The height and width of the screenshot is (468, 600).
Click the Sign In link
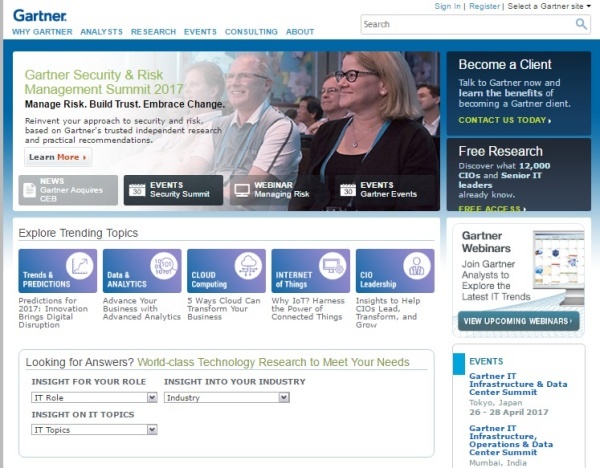click(447, 6)
